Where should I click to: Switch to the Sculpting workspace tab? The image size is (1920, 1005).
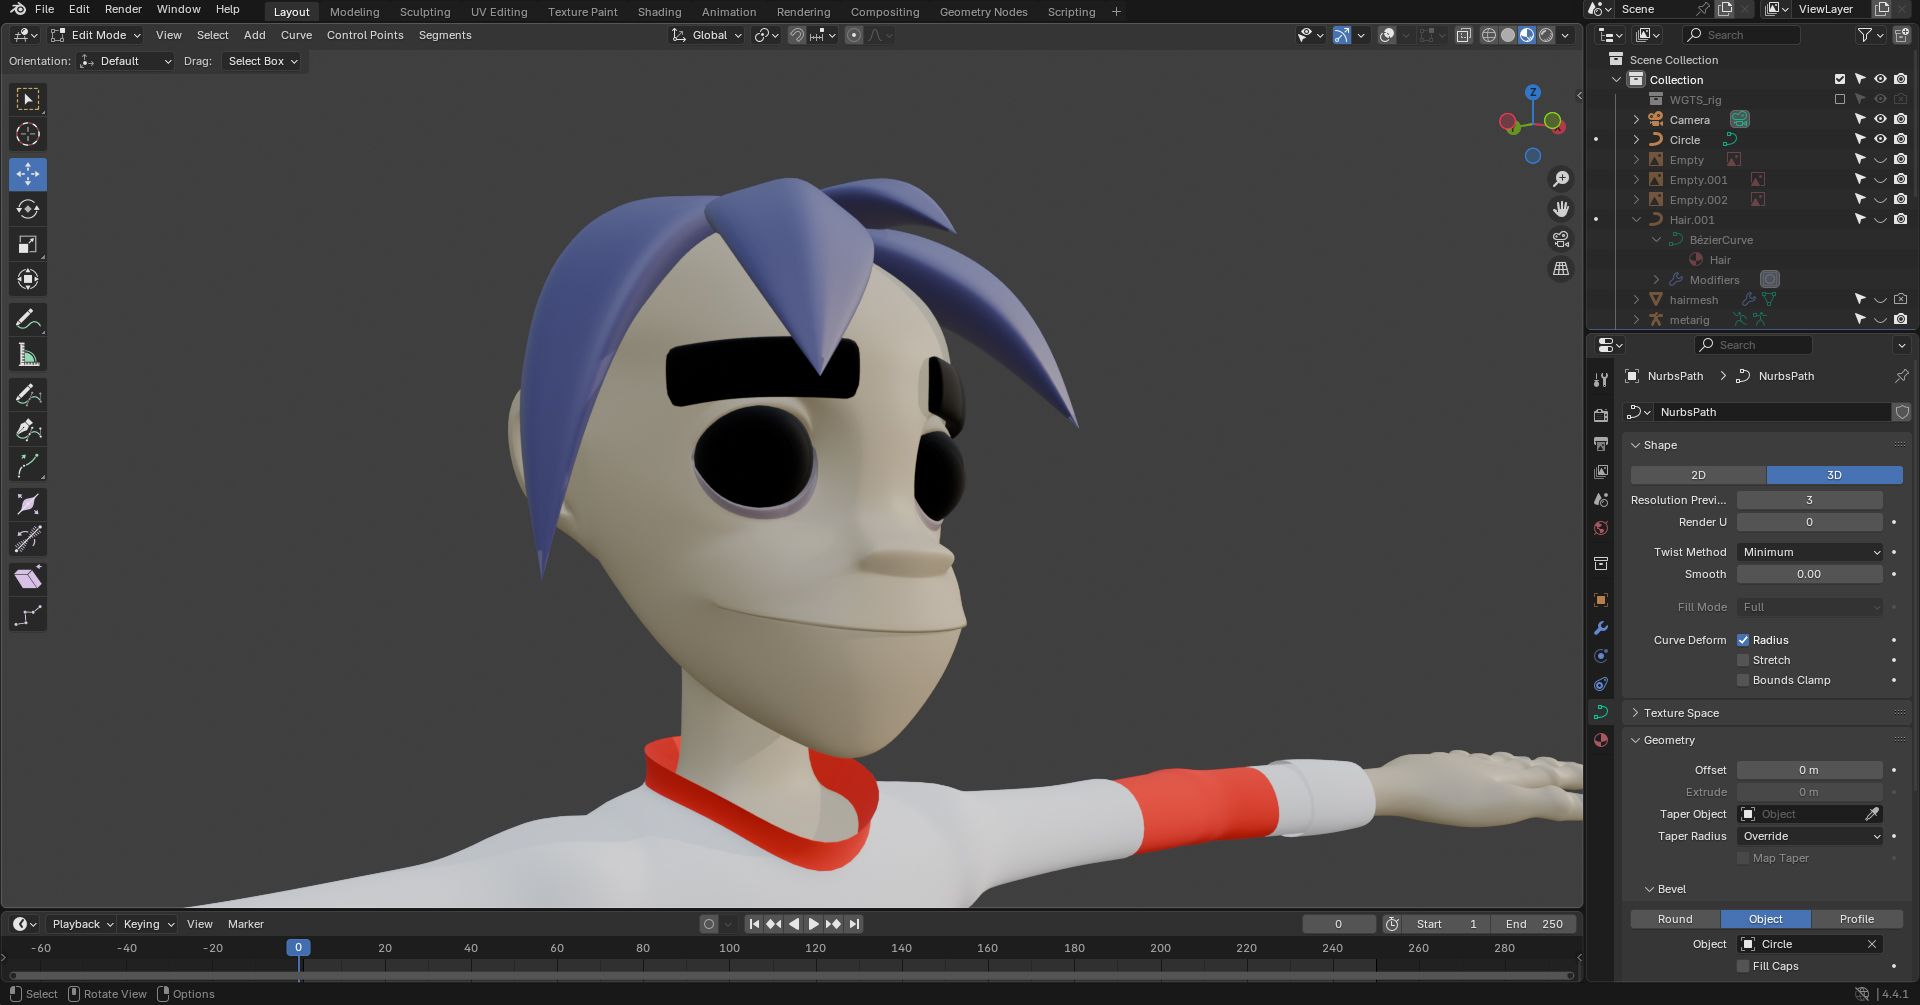pos(425,12)
